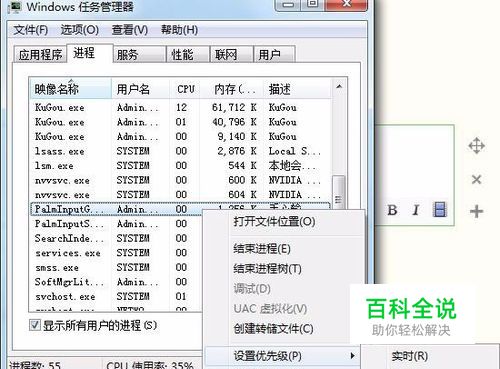Select the lsass.exe process row
The image size is (500, 369).
click(181, 151)
